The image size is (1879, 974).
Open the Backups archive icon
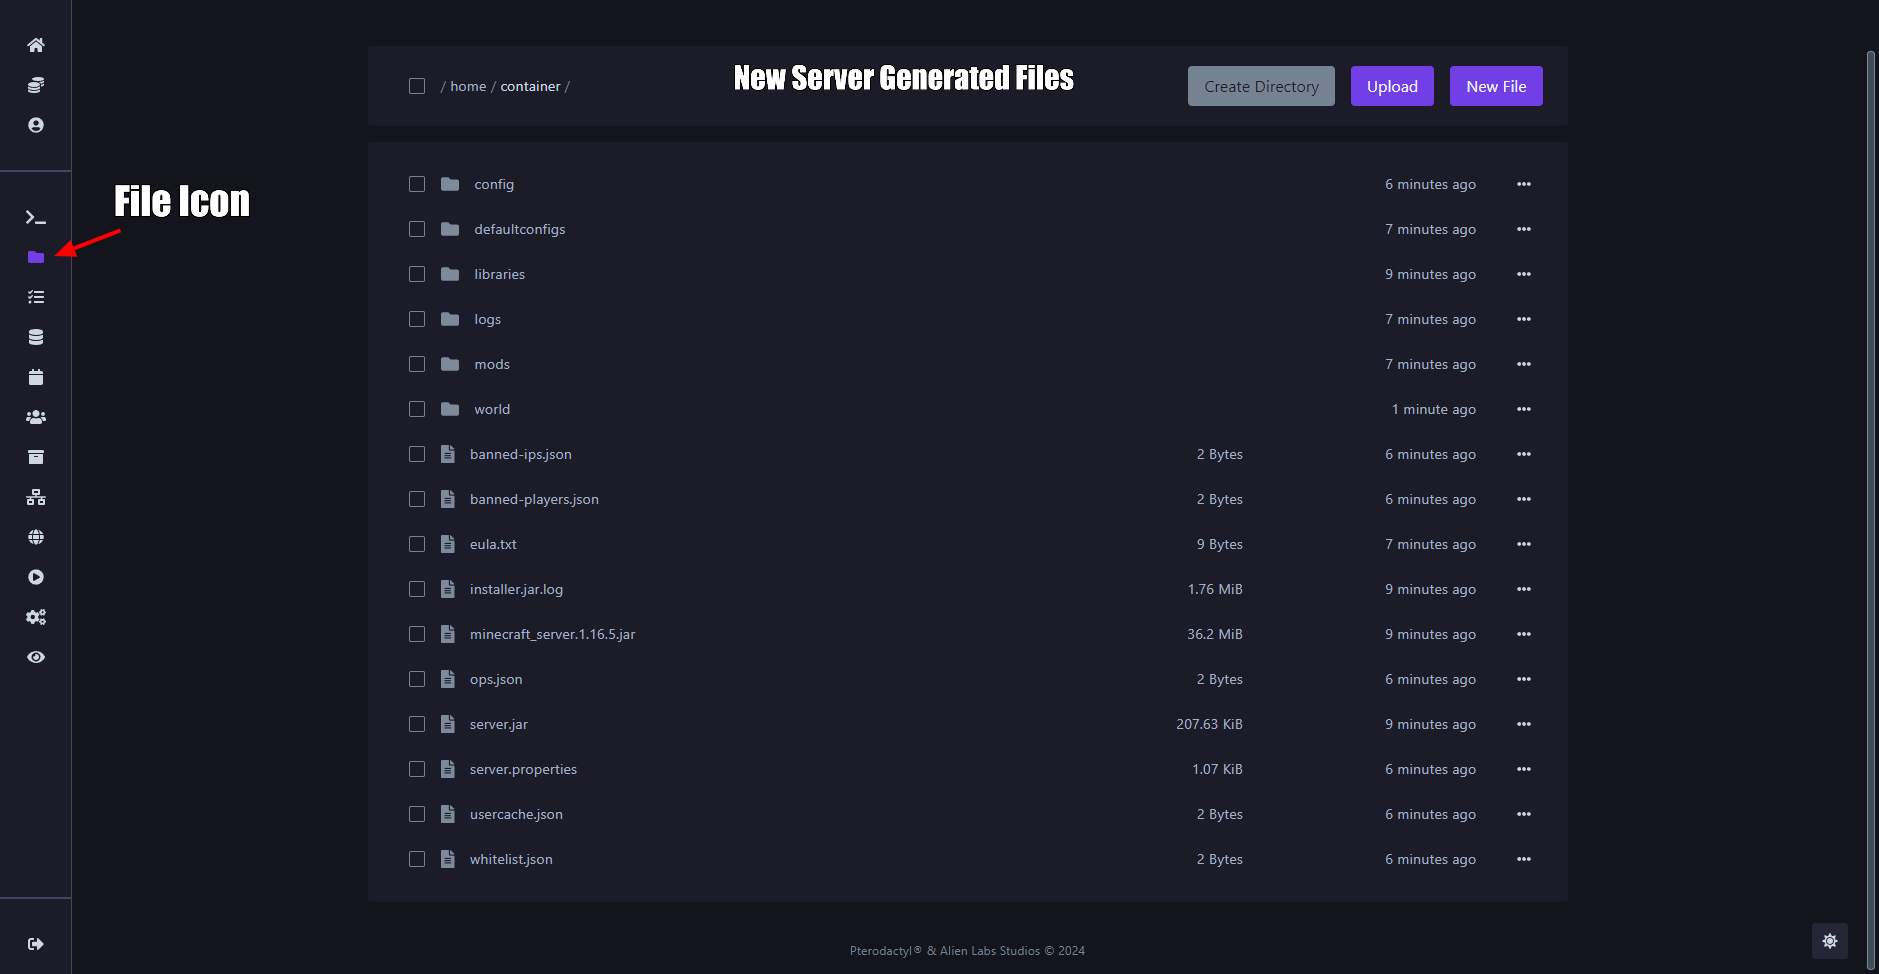coord(36,457)
